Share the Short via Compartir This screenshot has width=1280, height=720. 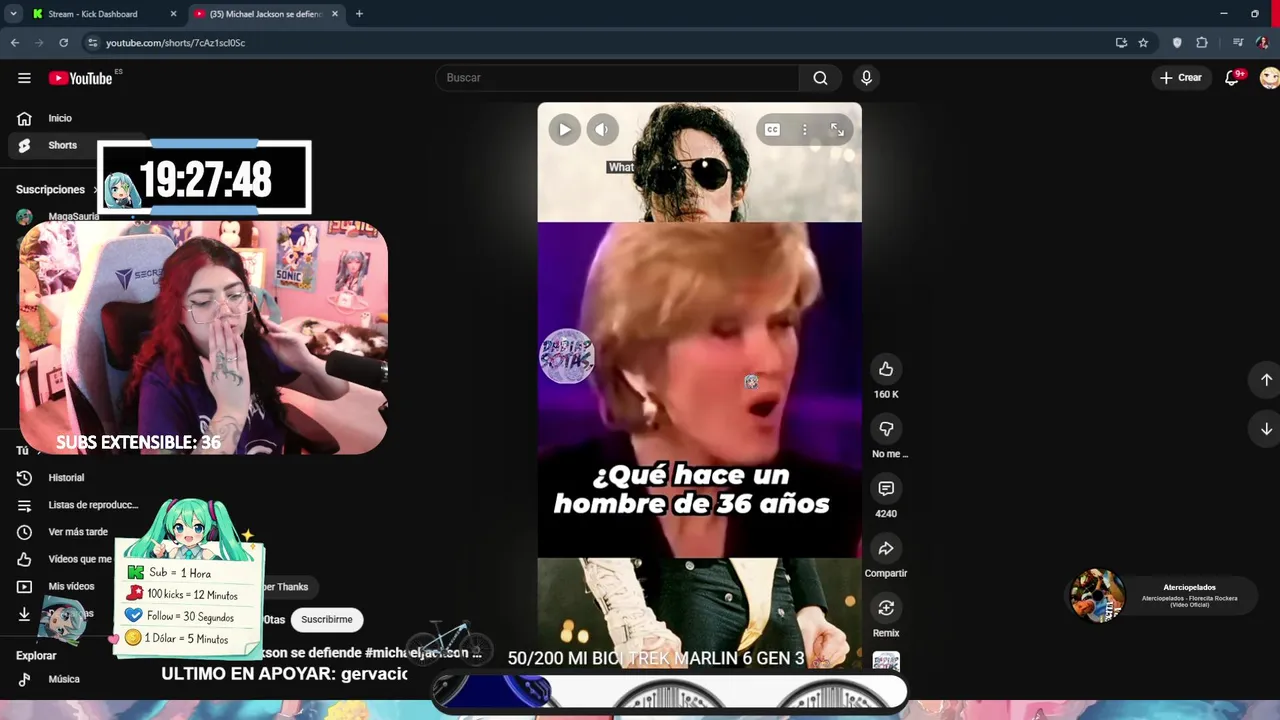pyautogui.click(x=886, y=549)
